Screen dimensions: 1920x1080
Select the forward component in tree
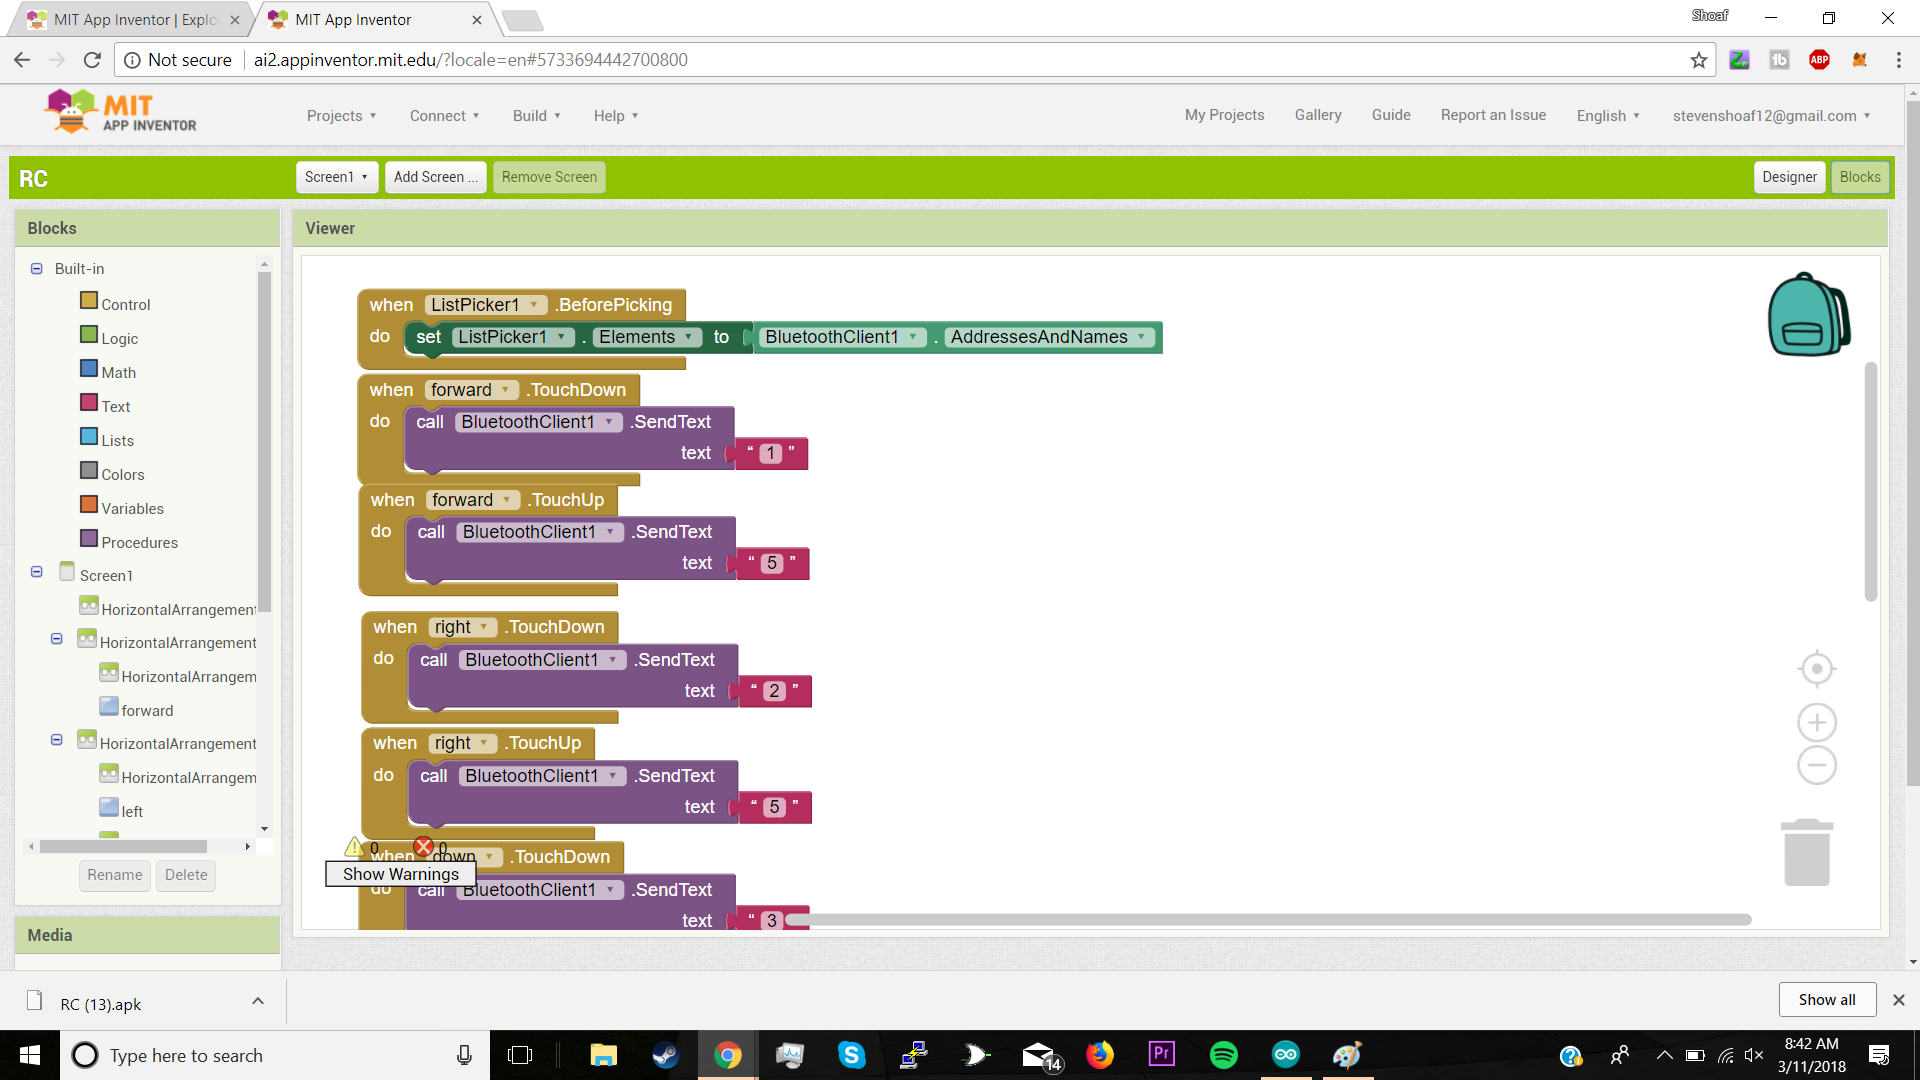147,710
